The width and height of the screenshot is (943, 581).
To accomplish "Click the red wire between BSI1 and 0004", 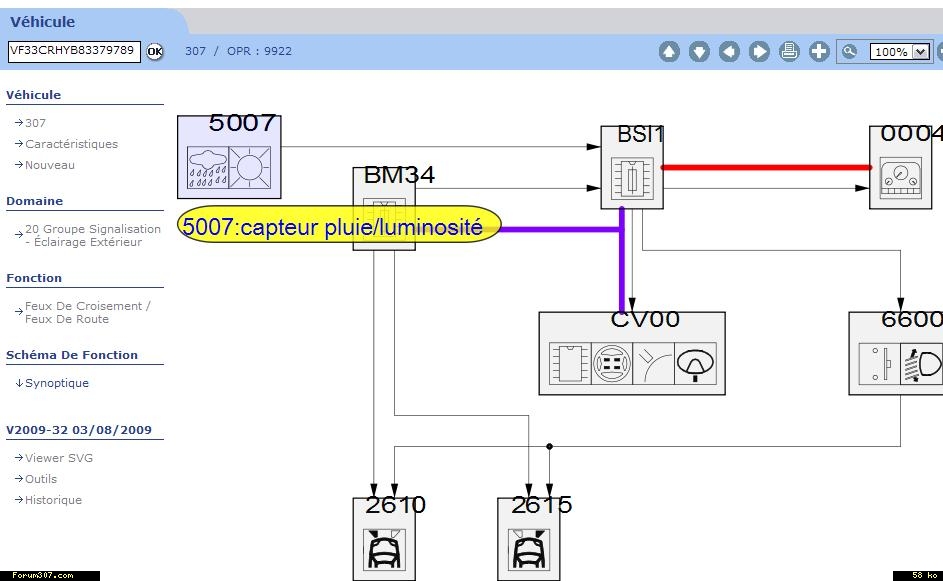I will coord(766,167).
